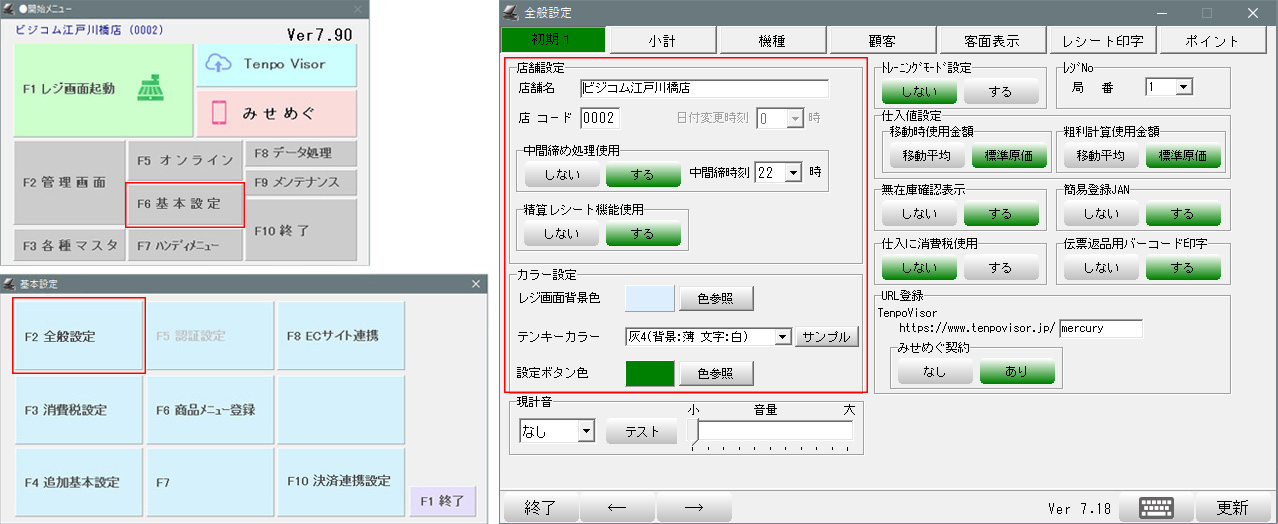Click the TenpoVisor URL mercury field
This screenshot has height=524, width=1278.
point(1100,327)
